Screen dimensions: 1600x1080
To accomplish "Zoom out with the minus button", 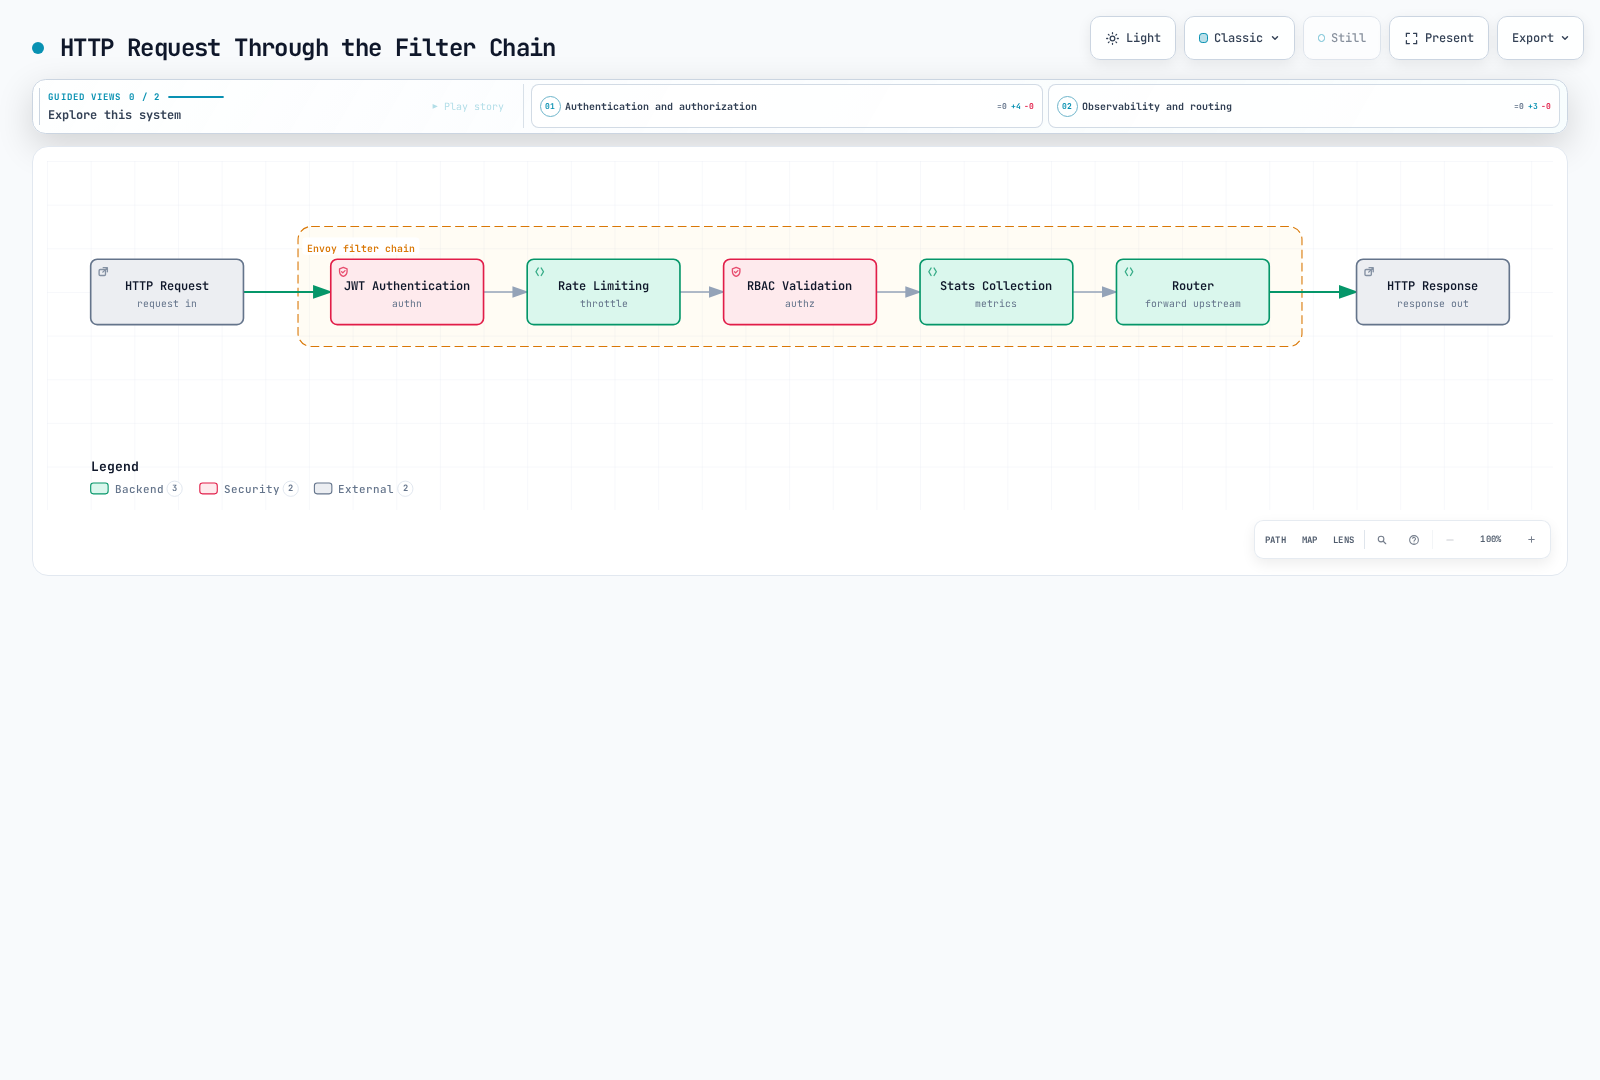I will pyautogui.click(x=1450, y=540).
